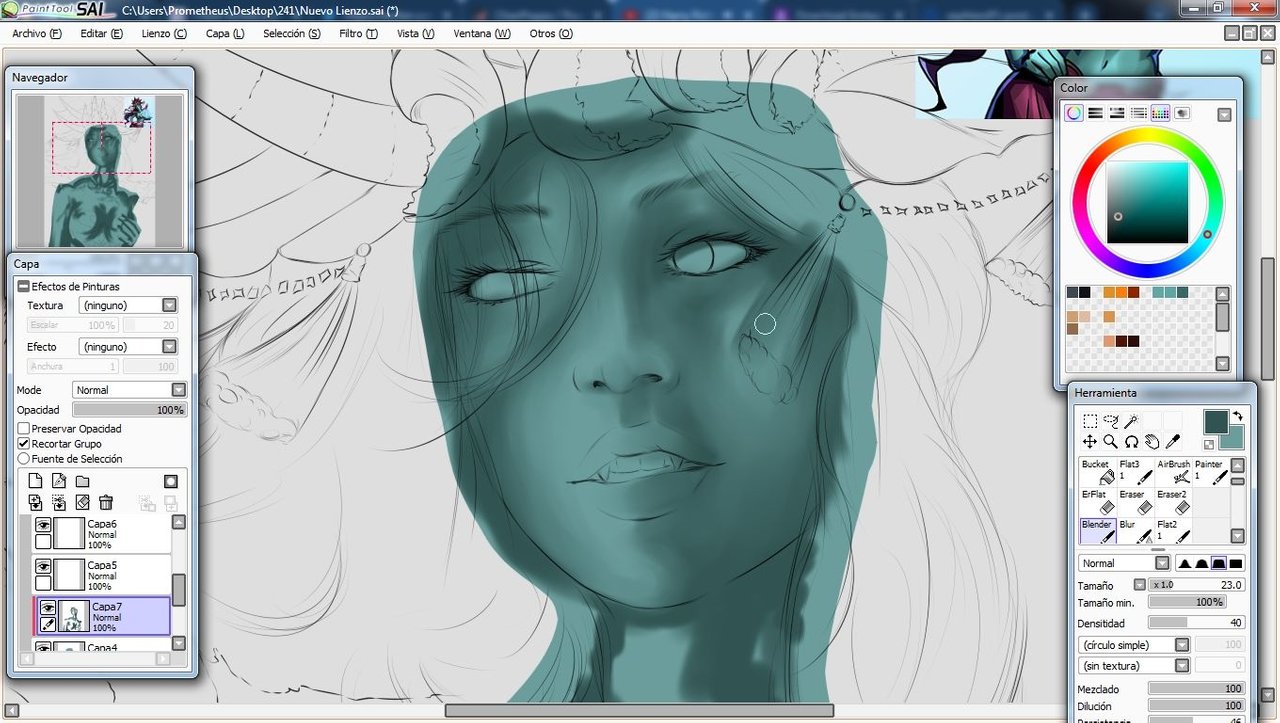1280x723 pixels.
Task: Choose the Painter brush
Action: (1211, 472)
